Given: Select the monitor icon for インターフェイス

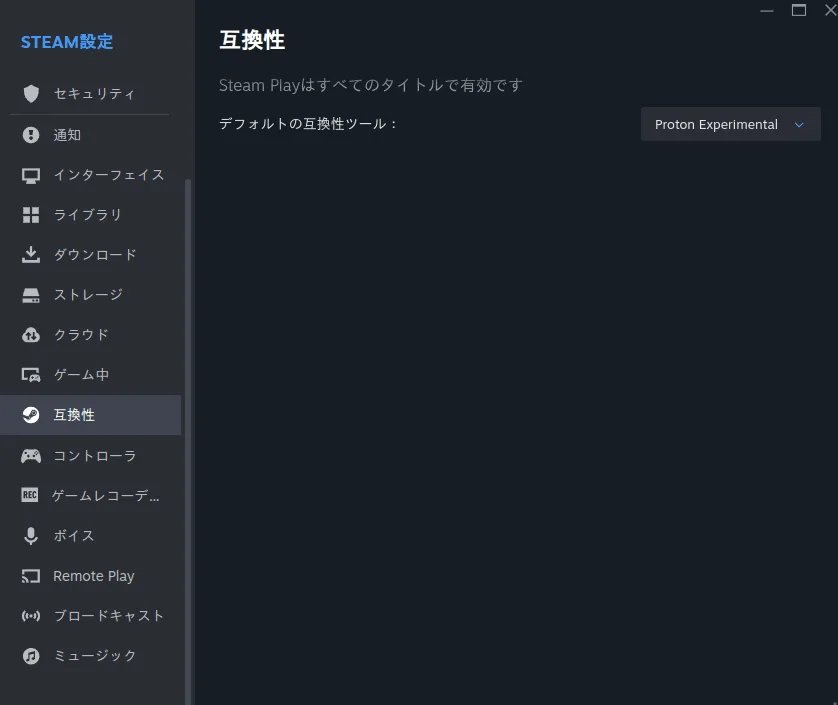Looking at the screenshot, I should (31, 175).
